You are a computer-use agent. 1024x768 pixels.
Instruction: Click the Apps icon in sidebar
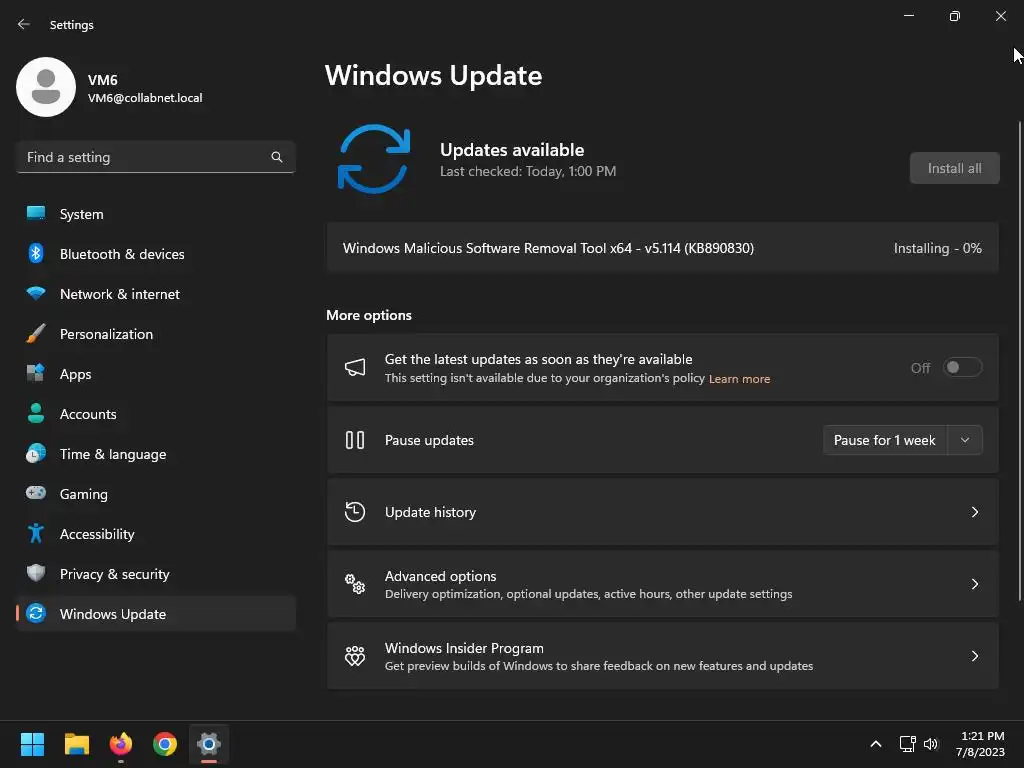click(x=36, y=374)
